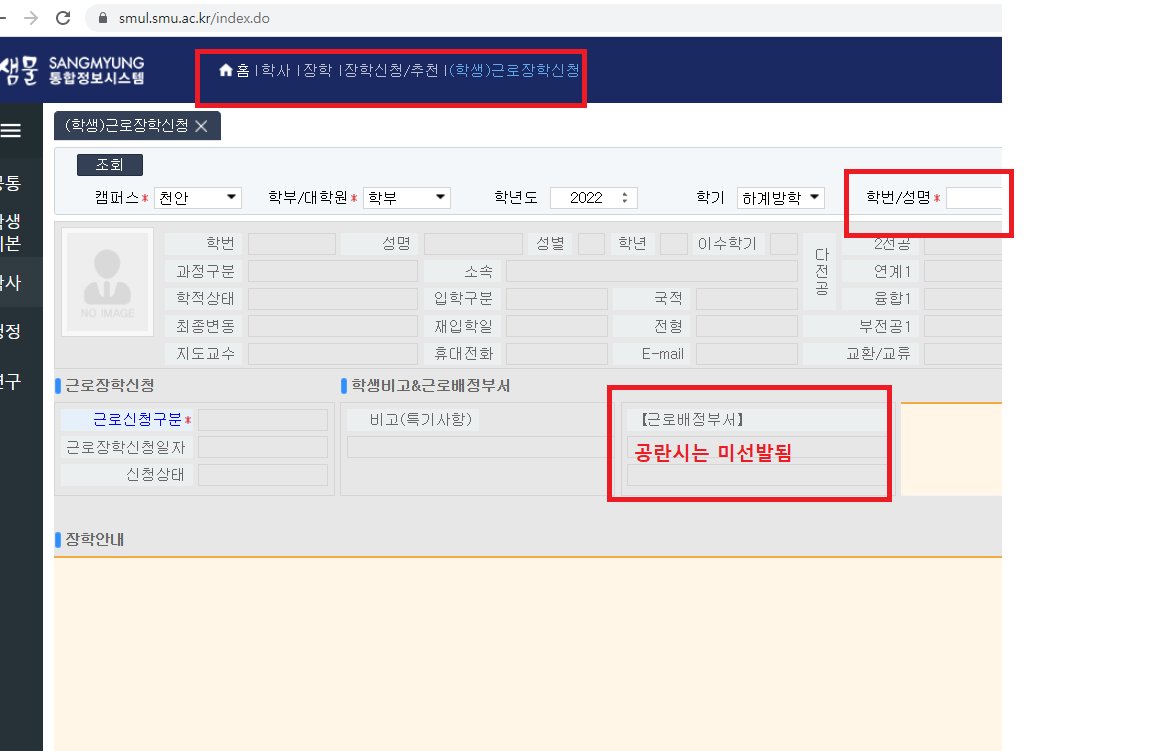
Task: Reload the page with the browser refresh icon
Action: [62, 18]
